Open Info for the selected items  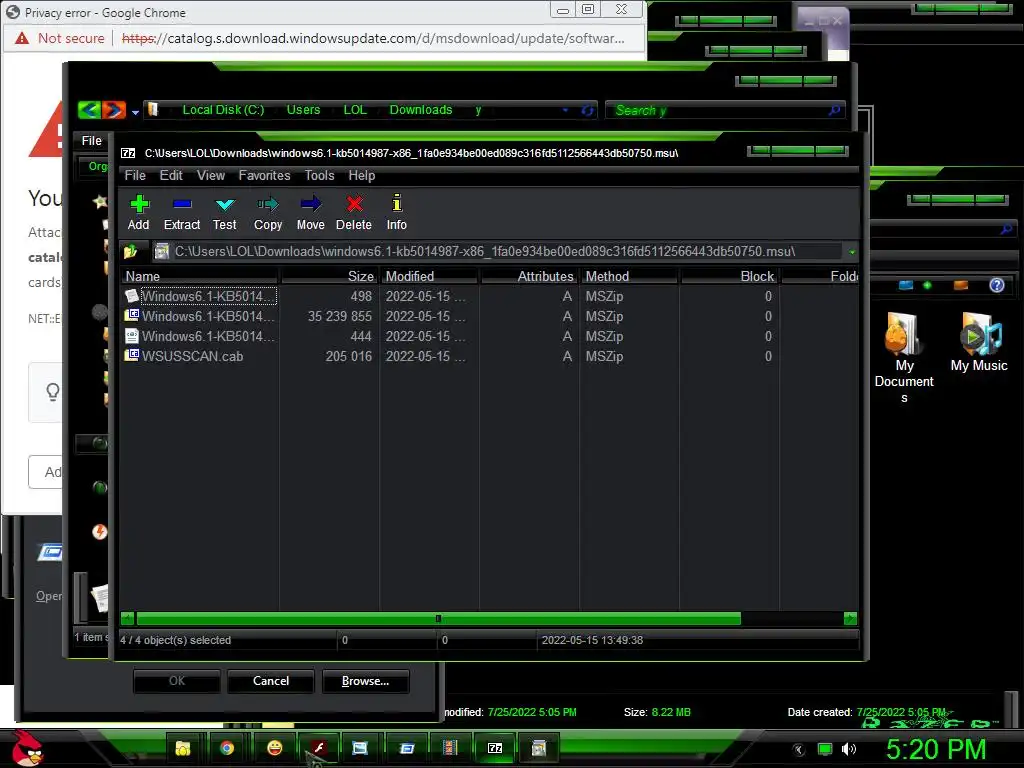[396, 212]
